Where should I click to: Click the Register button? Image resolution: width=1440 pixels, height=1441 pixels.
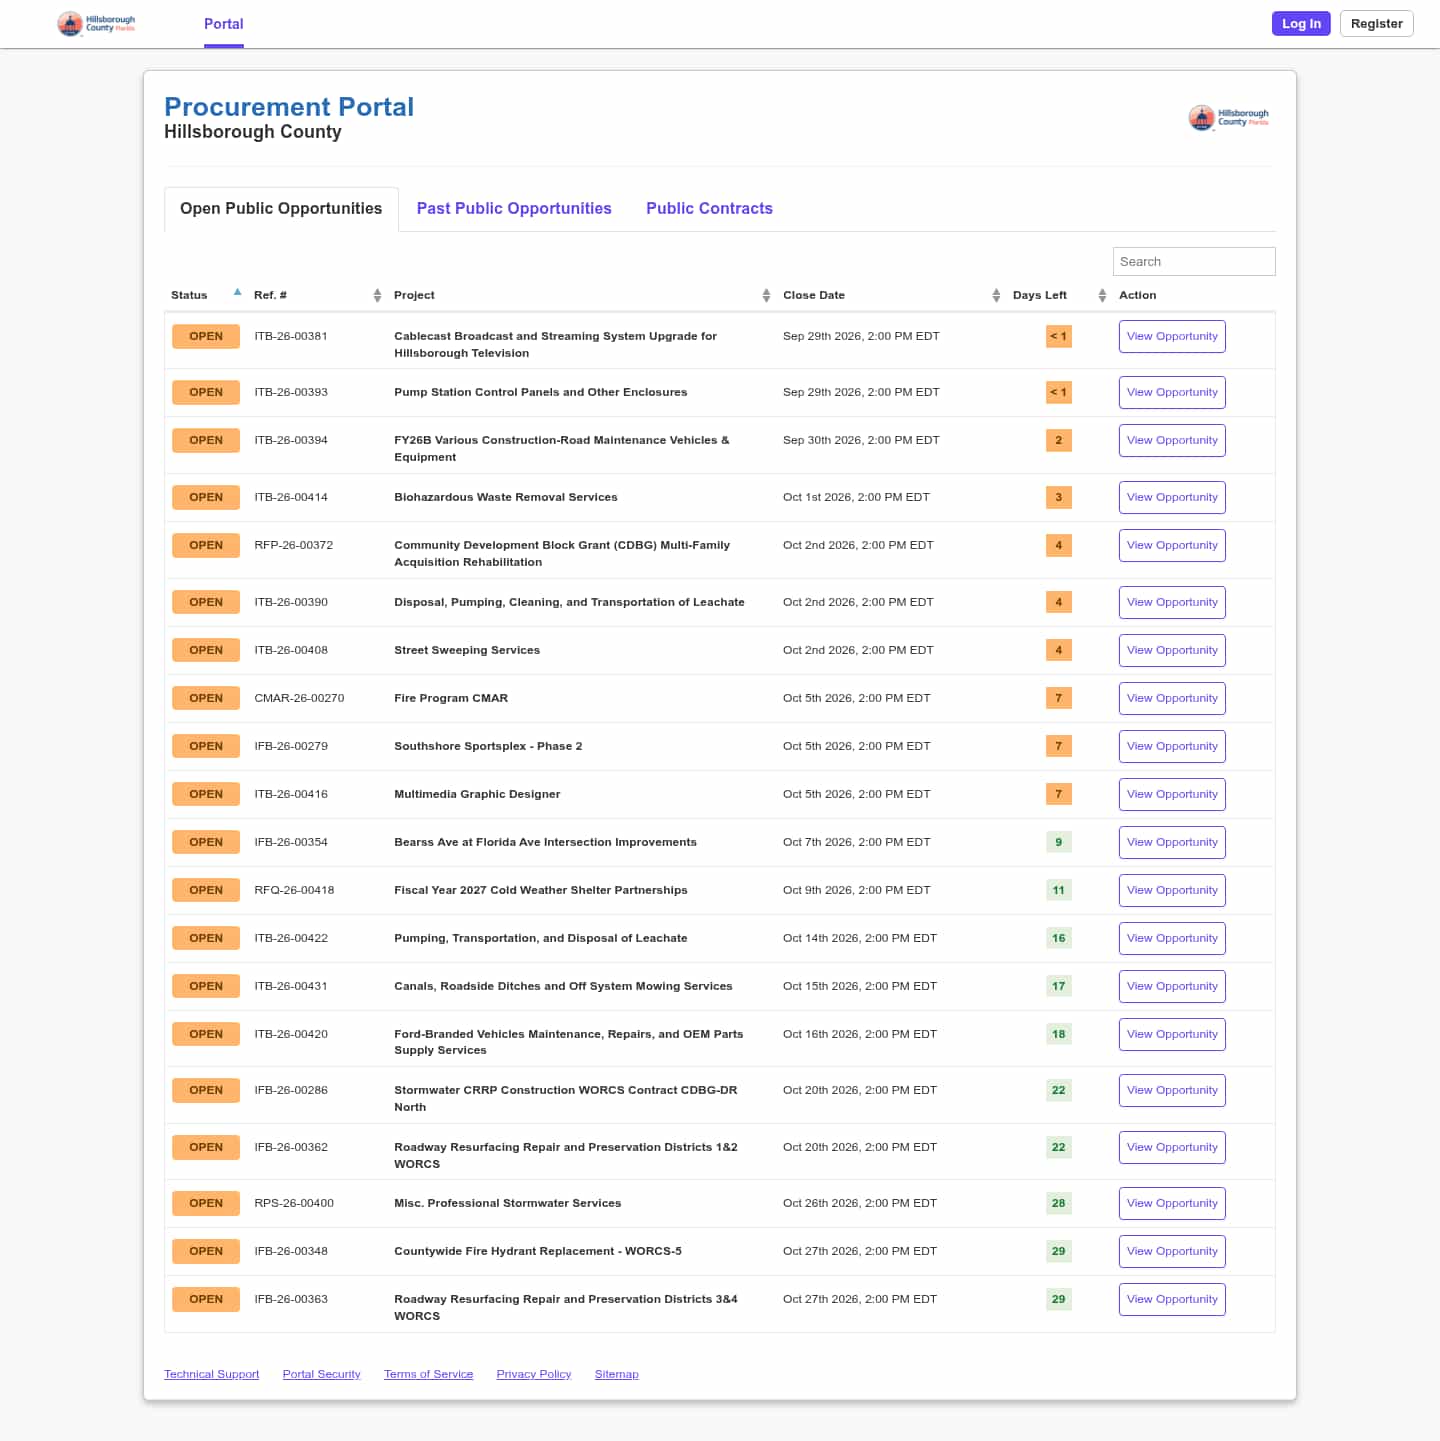tap(1376, 24)
